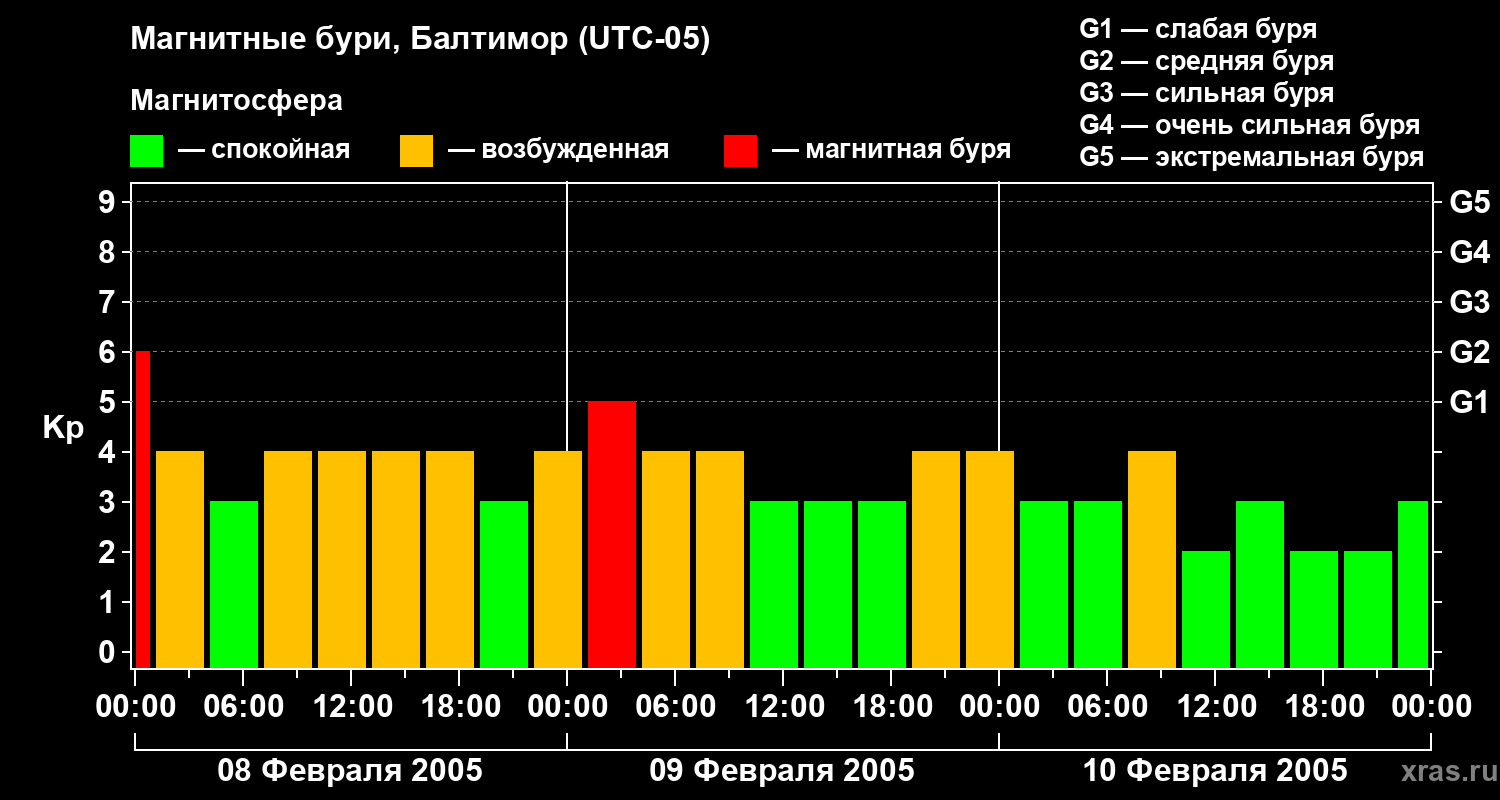The image size is (1500, 800).
Task: Select the '09 Февраля 2005' date label
Action: click(x=782, y=771)
